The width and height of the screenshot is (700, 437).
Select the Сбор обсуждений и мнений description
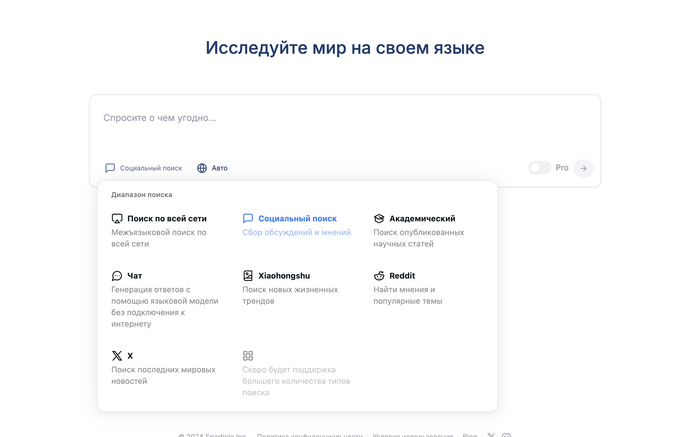[296, 232]
